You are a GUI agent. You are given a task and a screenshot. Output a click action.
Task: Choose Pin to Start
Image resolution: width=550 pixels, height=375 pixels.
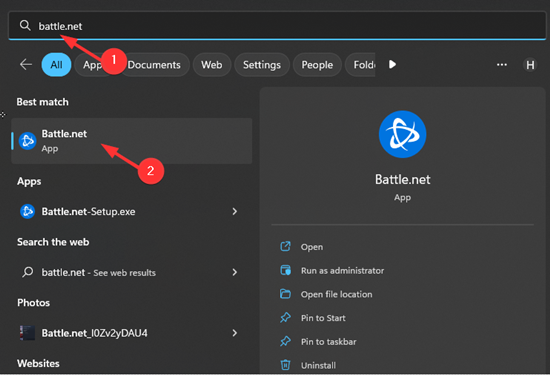pyautogui.click(x=323, y=318)
